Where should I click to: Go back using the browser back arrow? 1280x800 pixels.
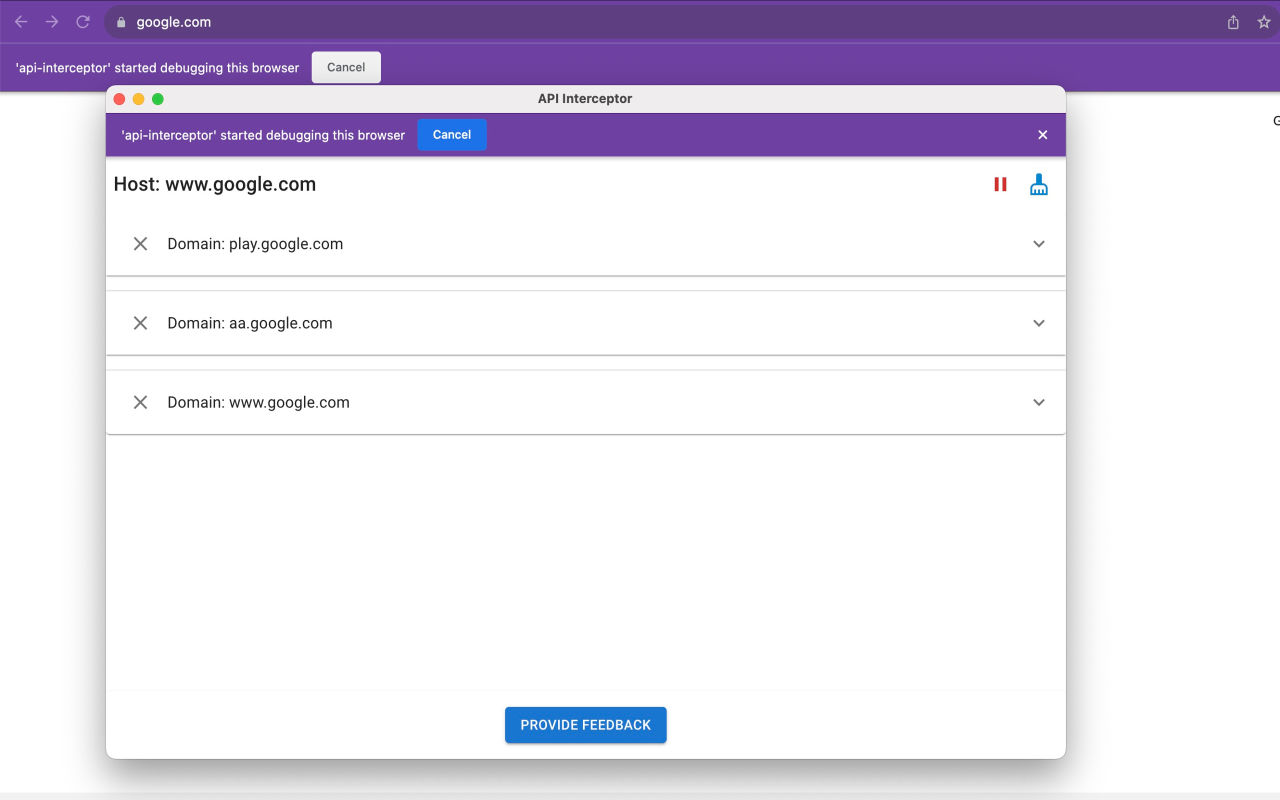[x=21, y=22]
